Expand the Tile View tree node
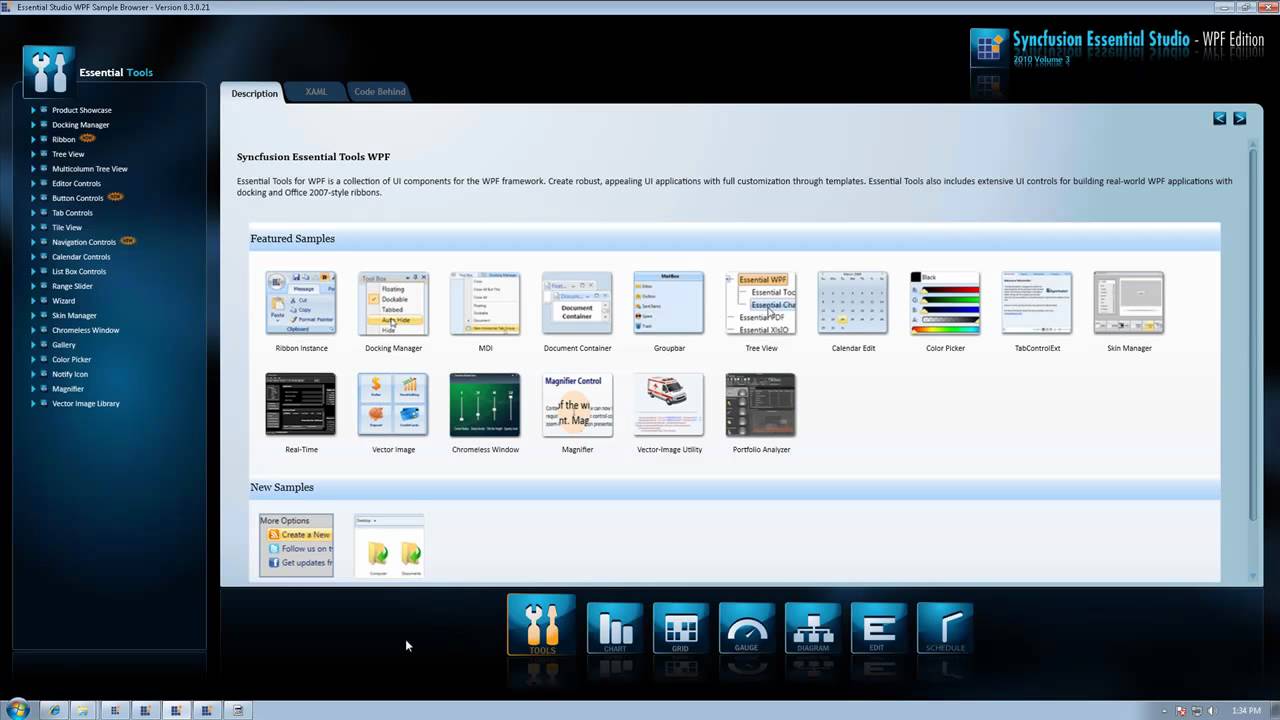The image size is (1280, 720). (x=33, y=228)
